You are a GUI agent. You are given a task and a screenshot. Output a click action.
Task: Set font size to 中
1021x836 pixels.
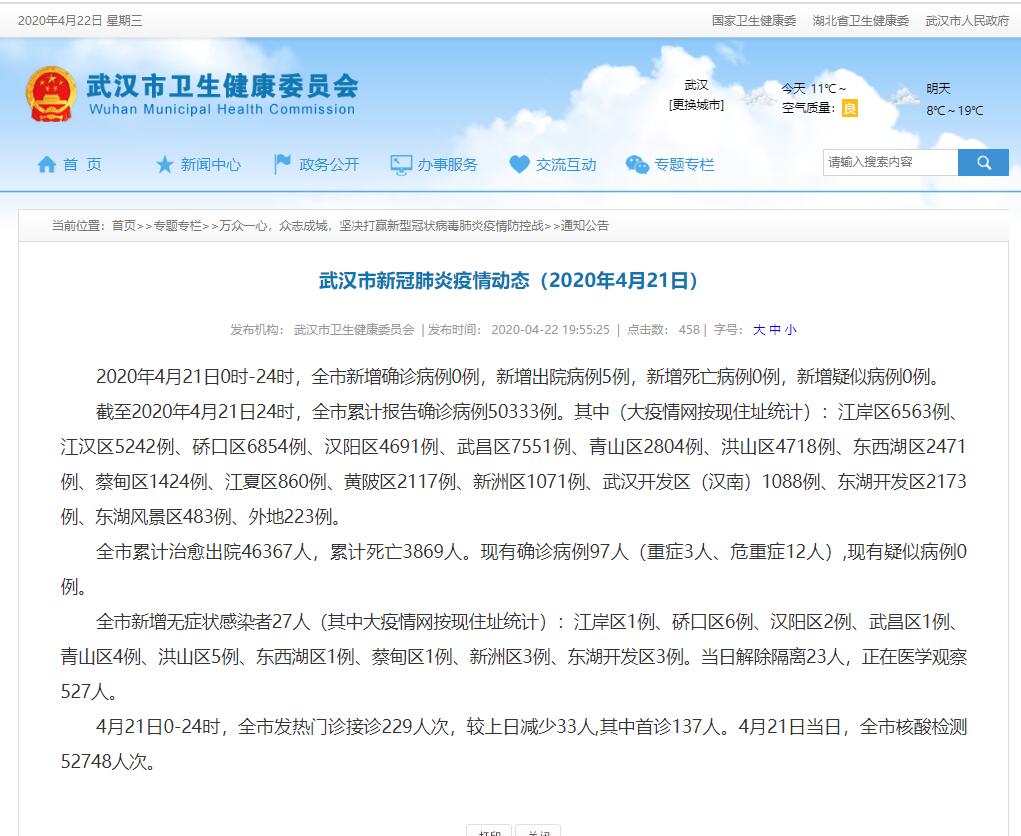775,329
